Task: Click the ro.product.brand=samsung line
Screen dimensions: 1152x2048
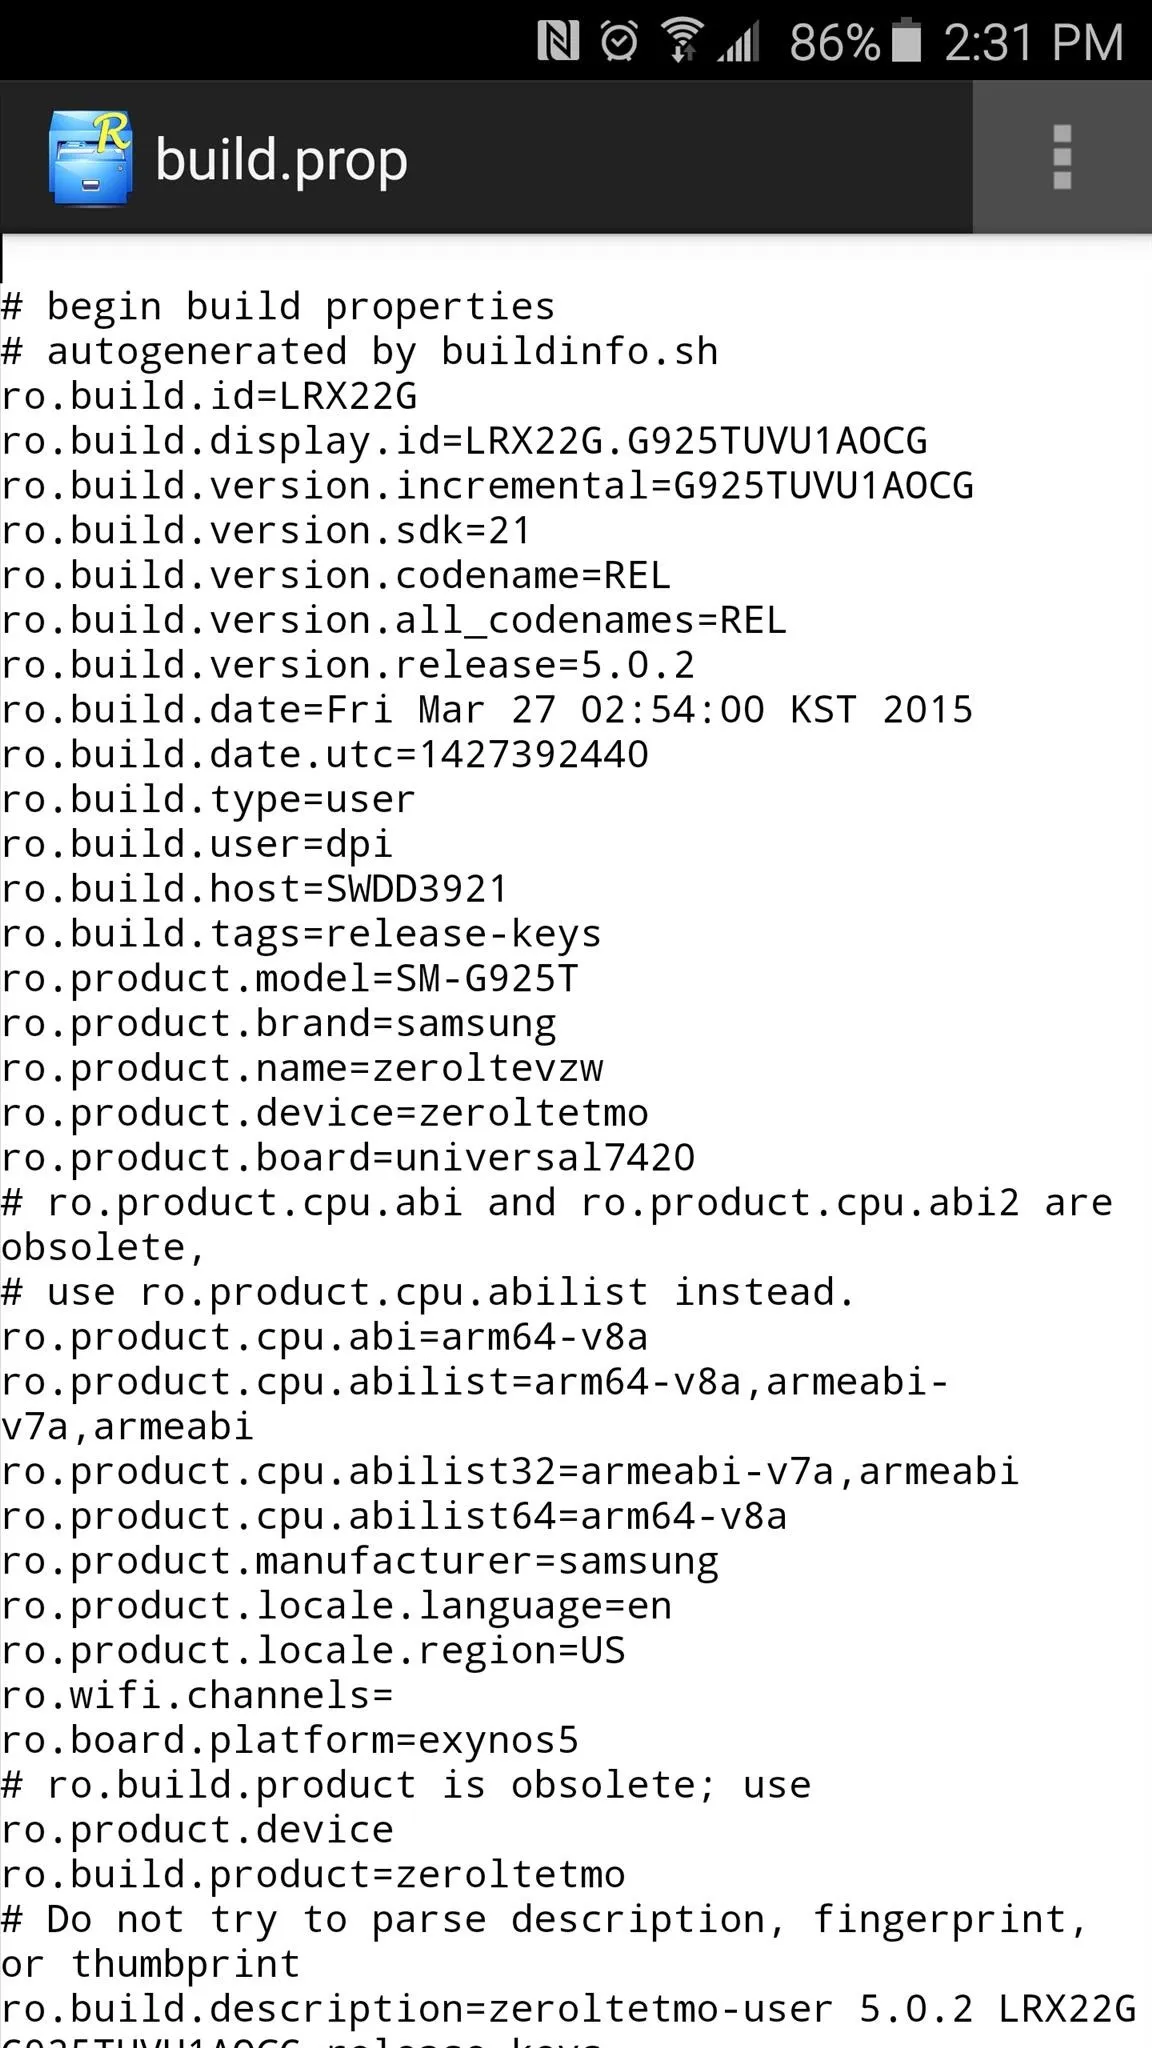Action: tap(279, 1023)
